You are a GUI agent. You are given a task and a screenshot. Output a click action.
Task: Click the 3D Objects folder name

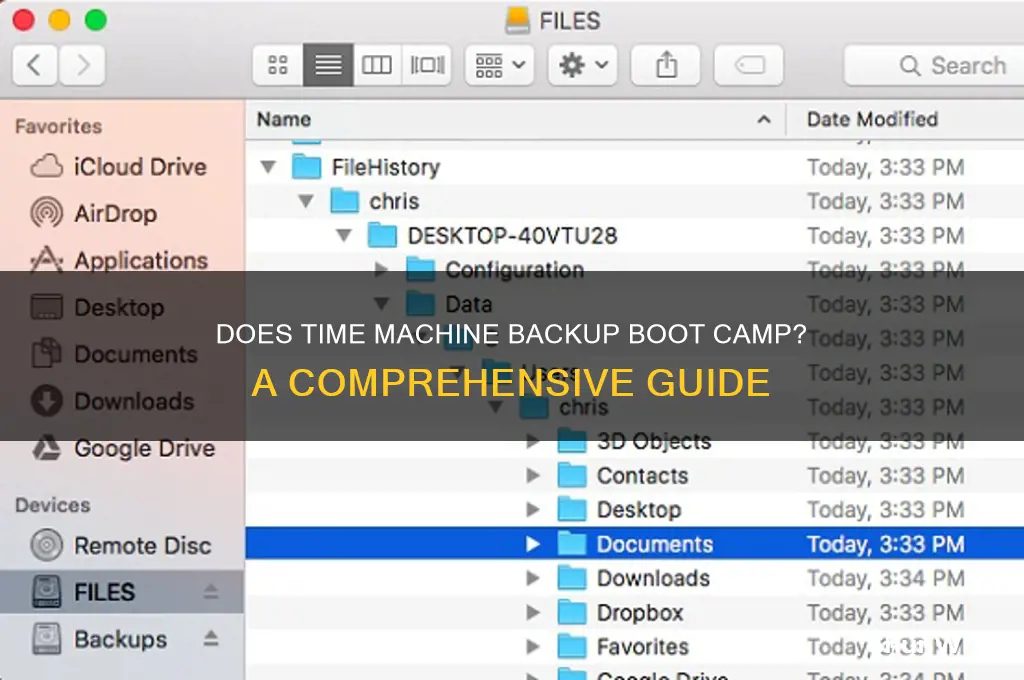click(654, 442)
